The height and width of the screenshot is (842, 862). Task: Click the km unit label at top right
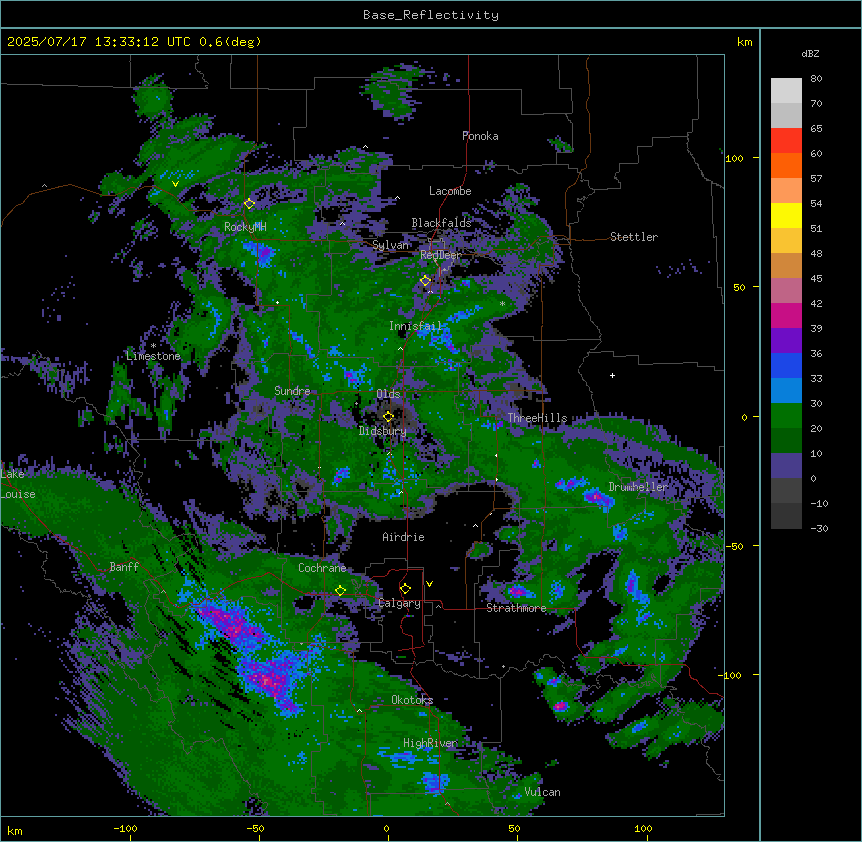pyautogui.click(x=744, y=42)
